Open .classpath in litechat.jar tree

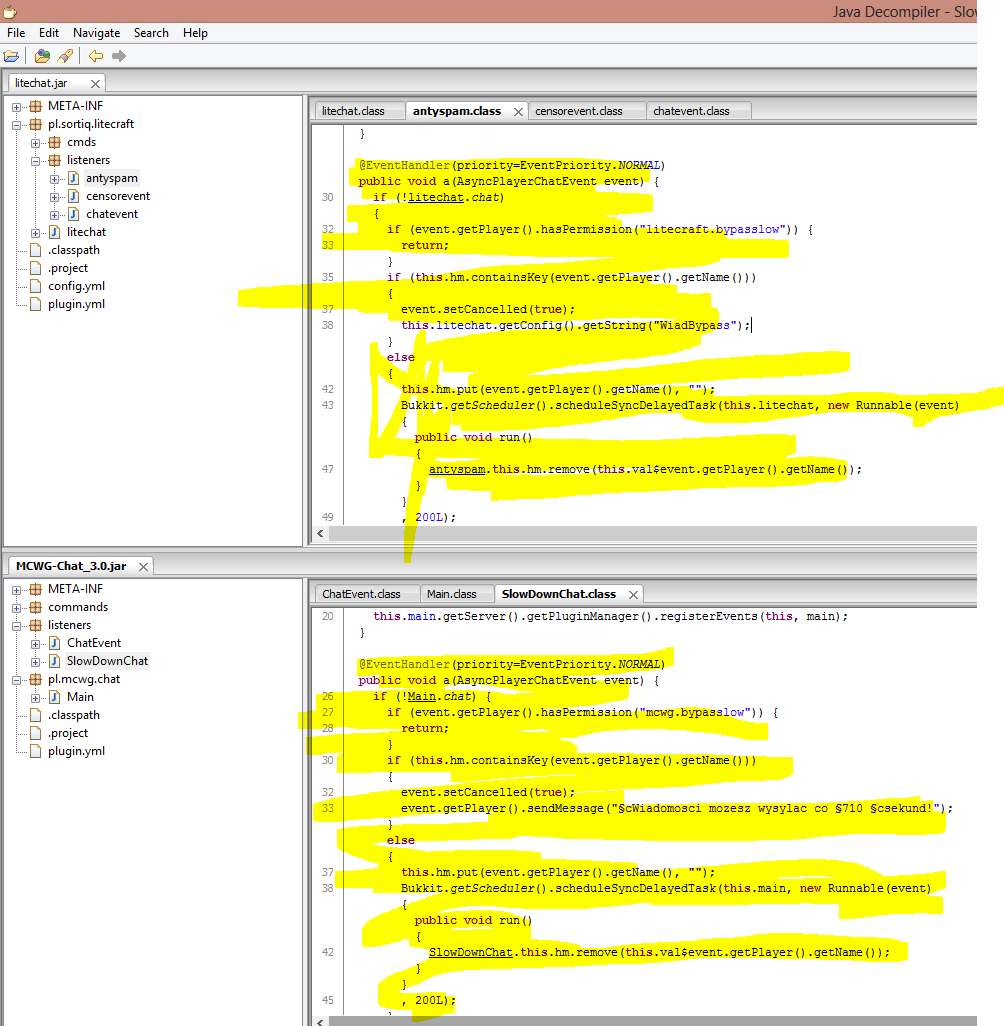point(74,250)
